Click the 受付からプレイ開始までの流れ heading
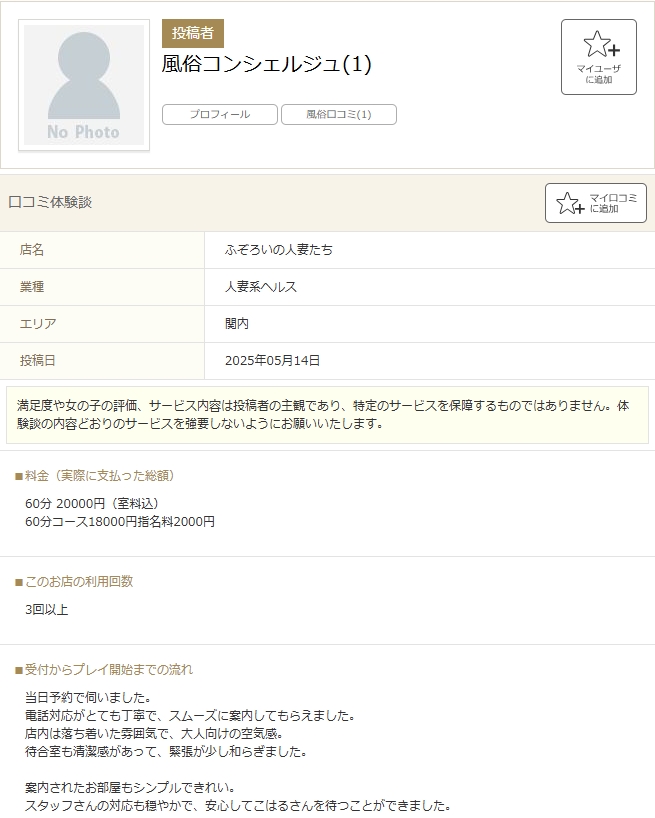 pos(104,670)
